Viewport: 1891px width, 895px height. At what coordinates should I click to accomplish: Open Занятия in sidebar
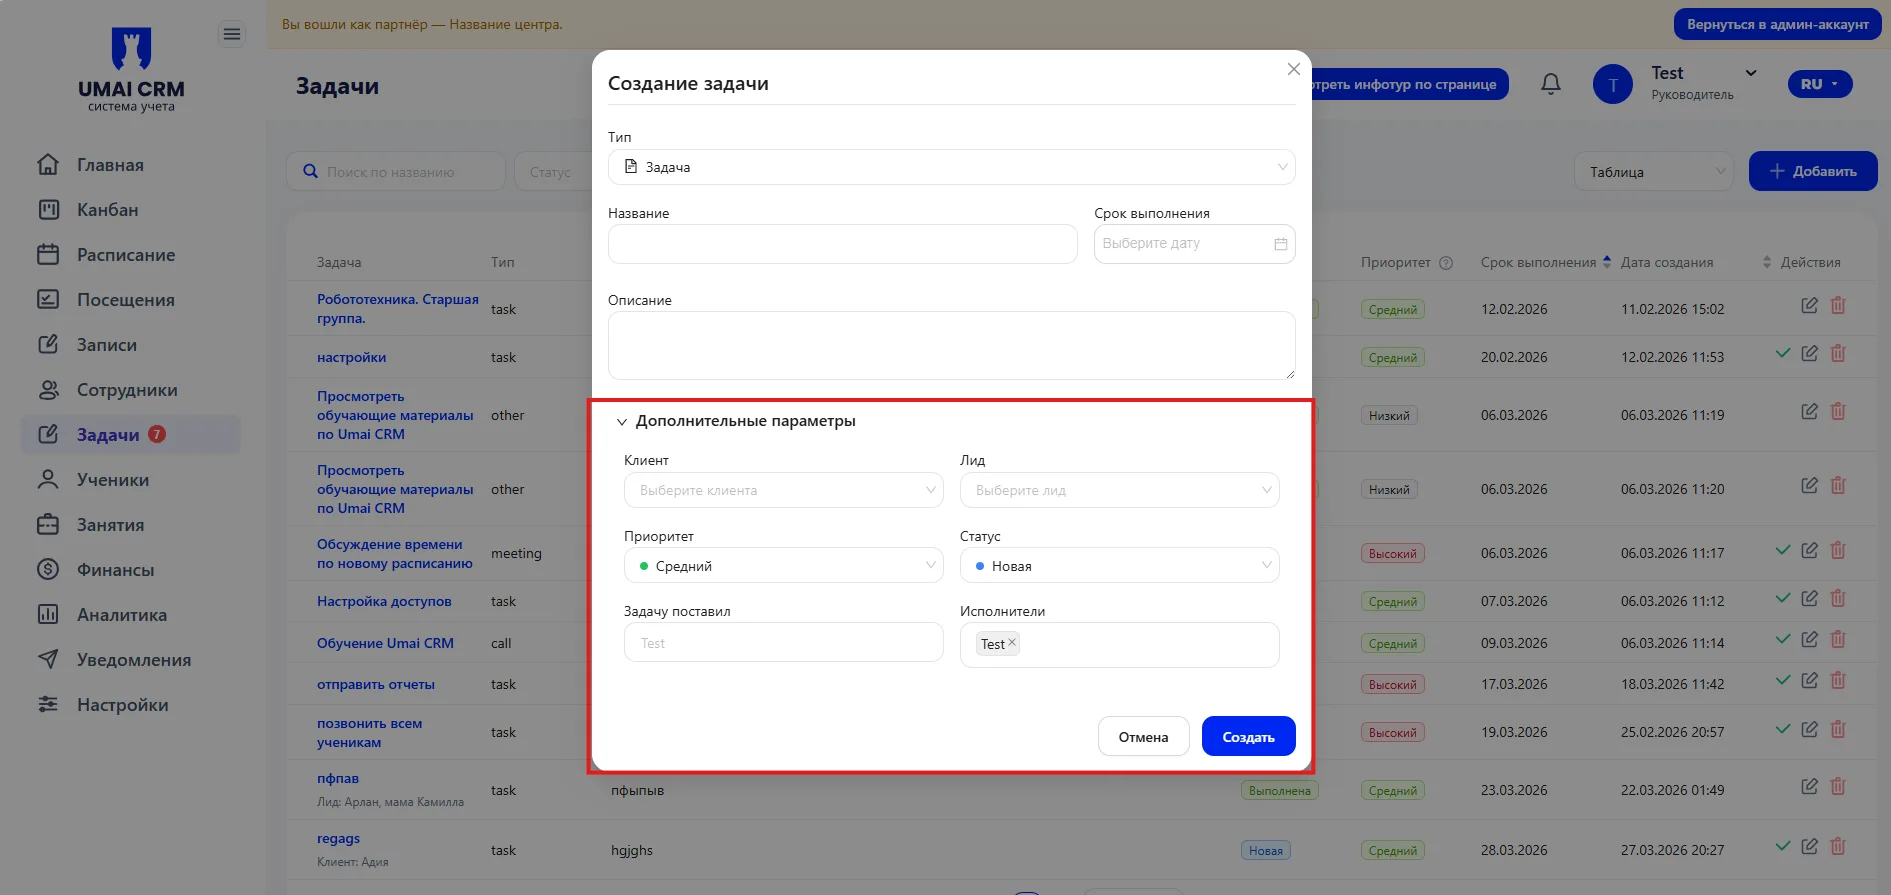(x=110, y=525)
